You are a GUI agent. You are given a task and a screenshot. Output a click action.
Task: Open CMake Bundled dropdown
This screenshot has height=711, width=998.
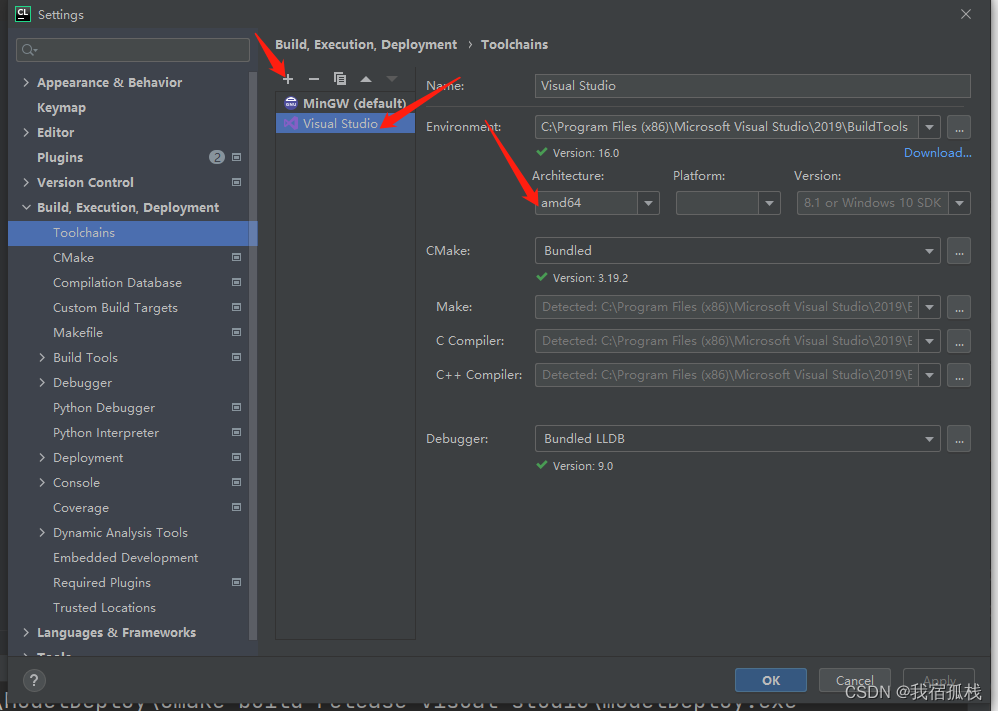point(929,251)
